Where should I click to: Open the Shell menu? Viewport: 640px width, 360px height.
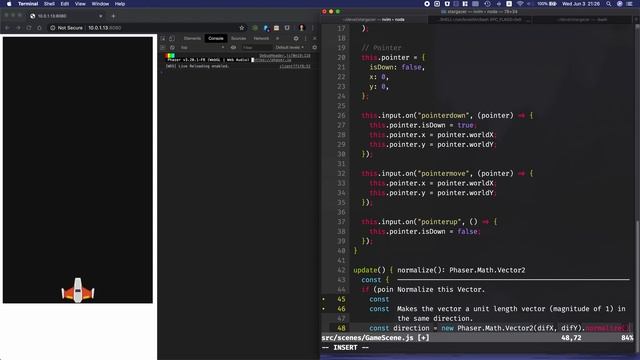tap(49, 4)
